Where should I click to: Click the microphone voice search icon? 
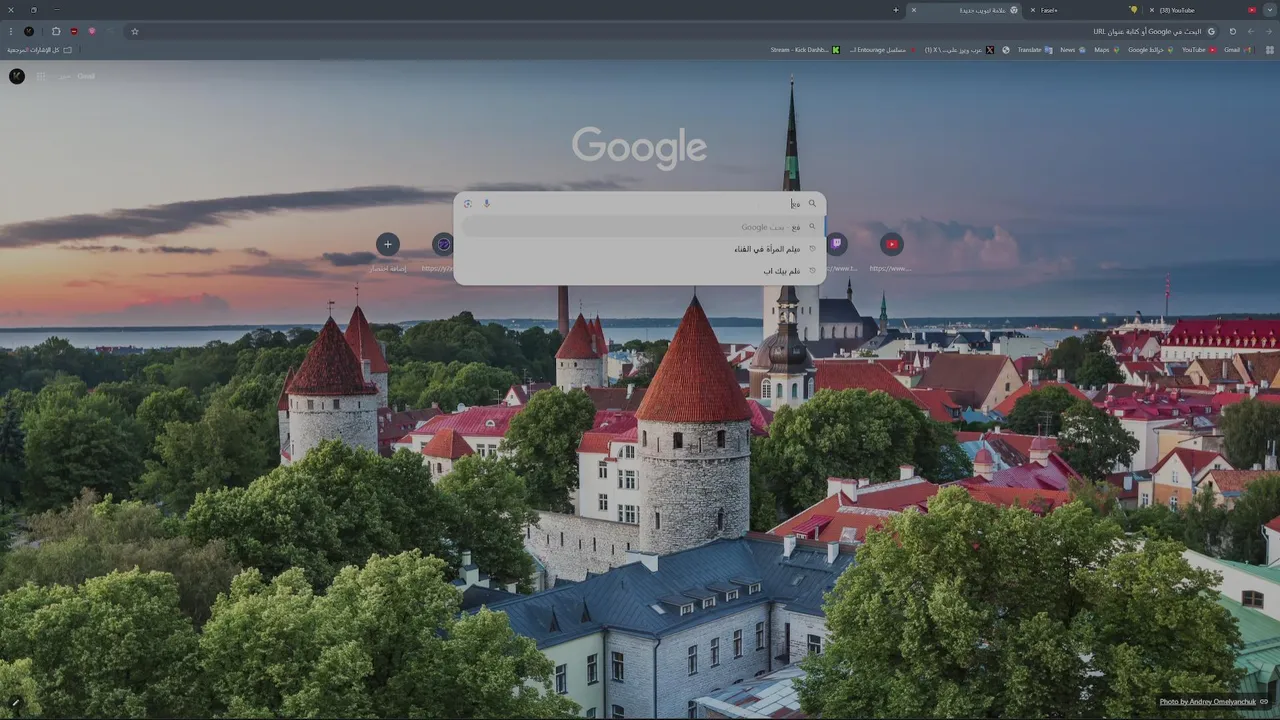(x=487, y=203)
